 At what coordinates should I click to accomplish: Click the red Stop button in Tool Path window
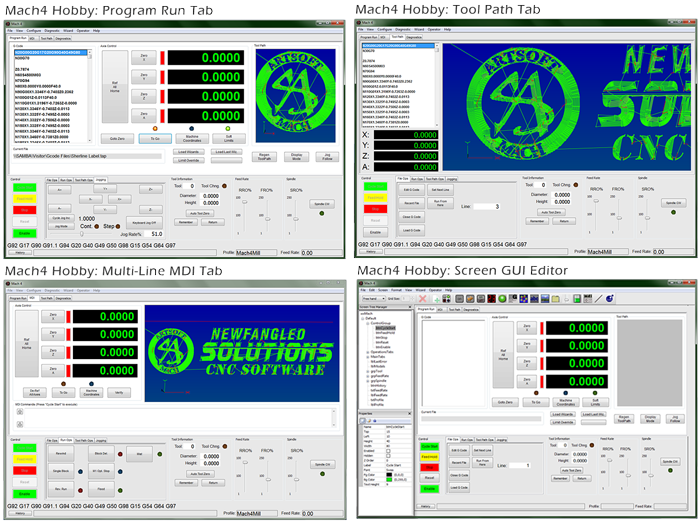[x=375, y=209]
